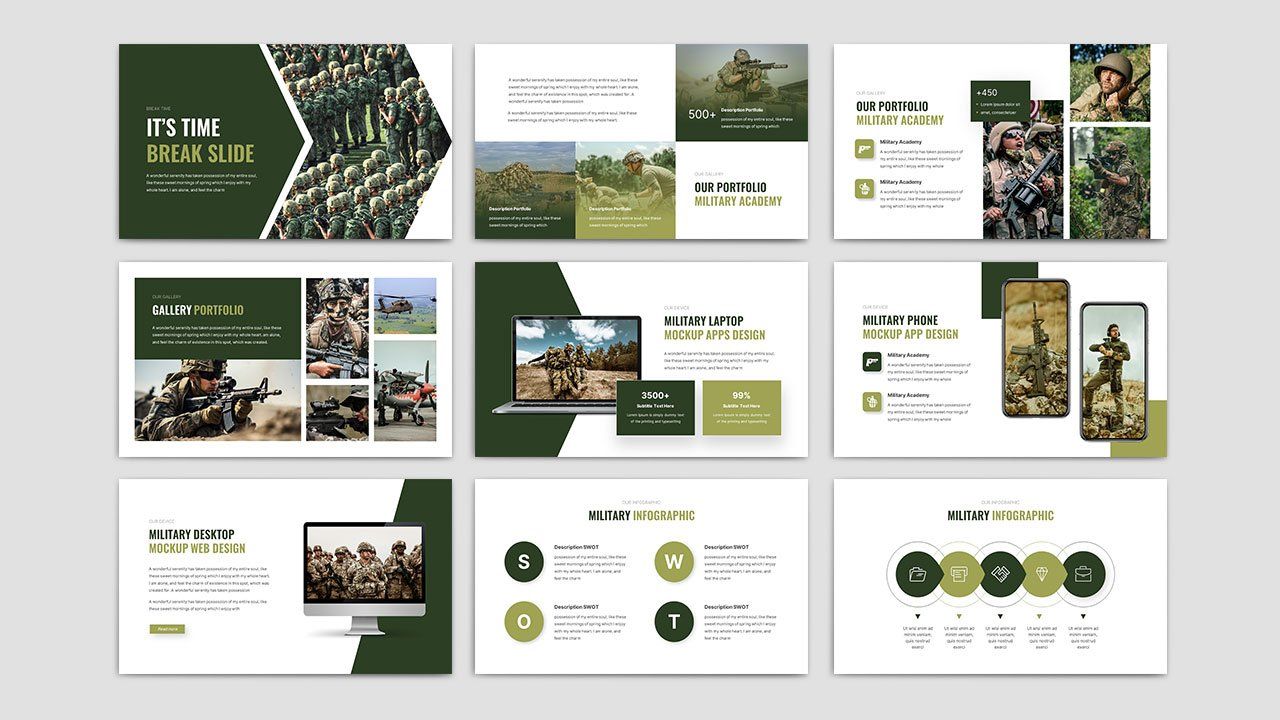
Task: Select the helicopter photo in Gallery Portfolio
Action: [x=405, y=305]
